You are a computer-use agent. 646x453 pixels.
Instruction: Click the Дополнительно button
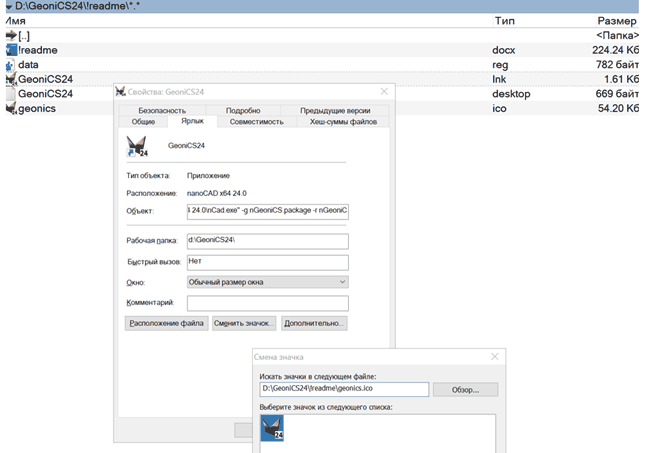[x=314, y=323]
